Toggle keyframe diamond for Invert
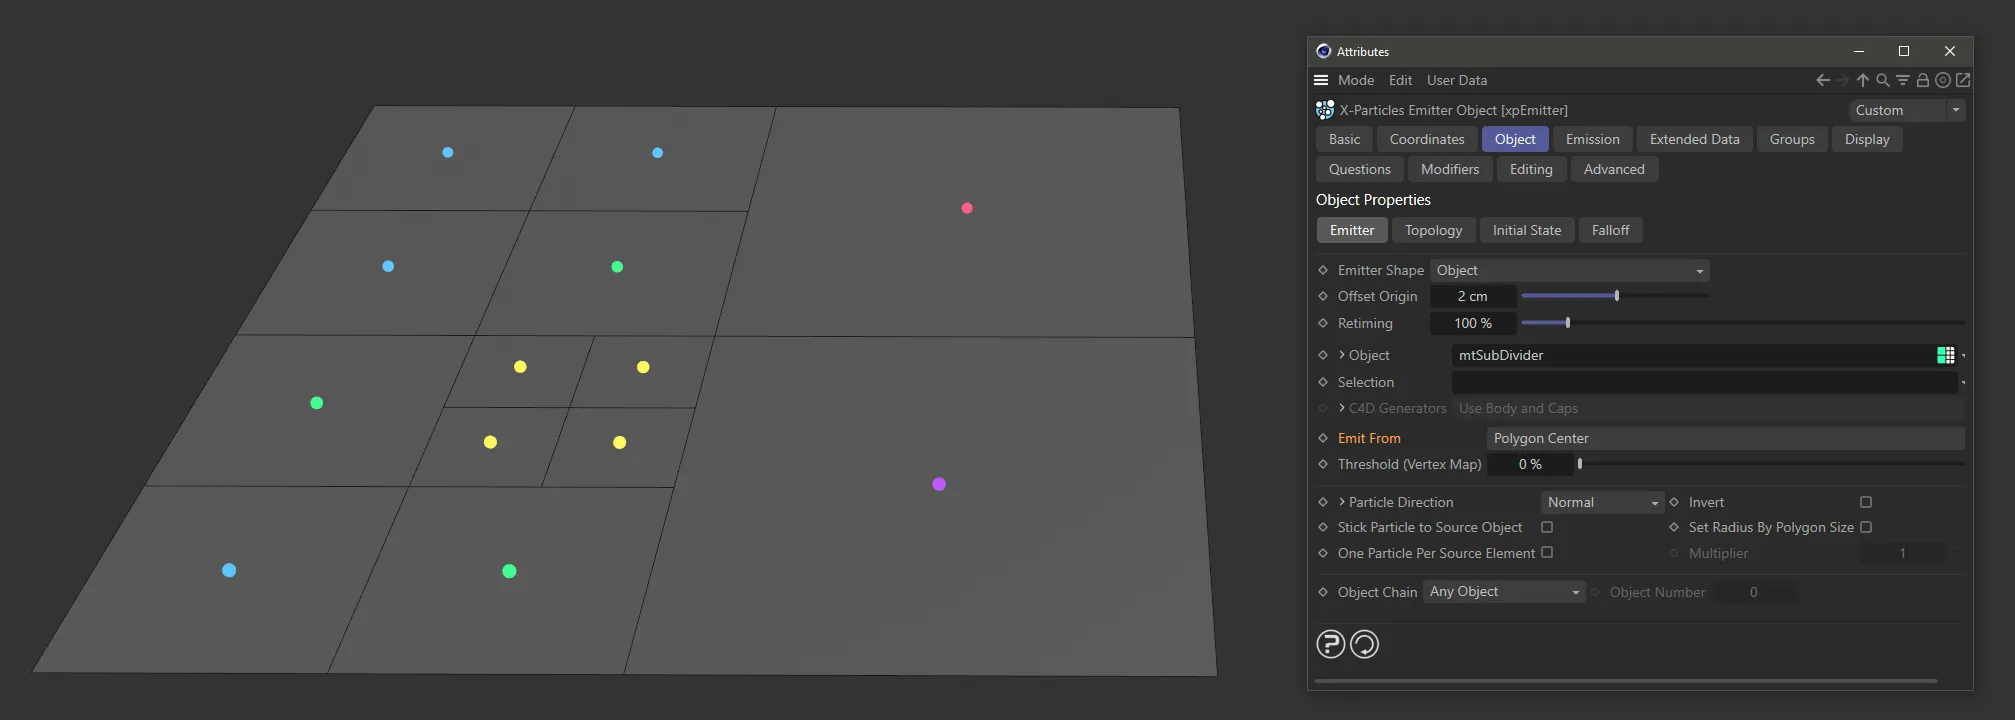The image size is (2015, 720). pos(1674,502)
